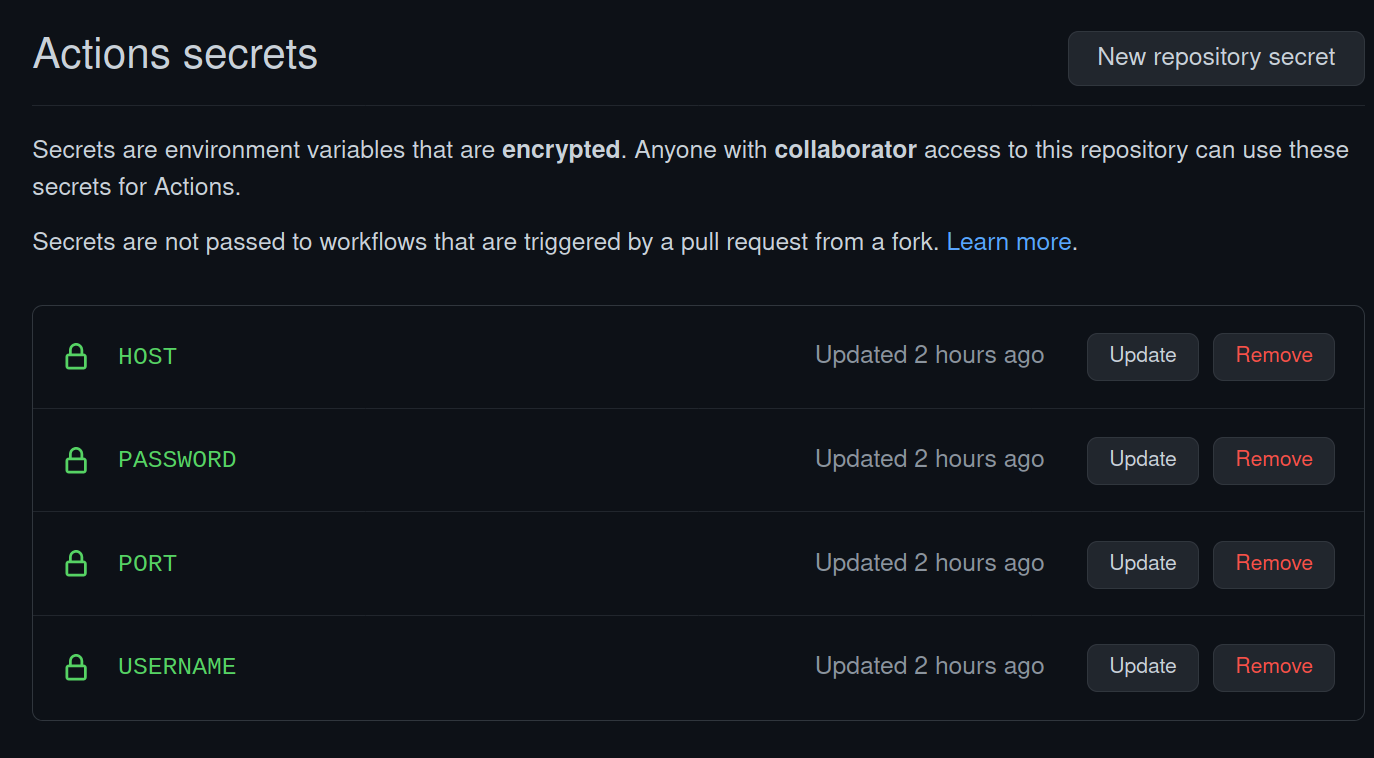1374x758 pixels.
Task: Update the HOST secret
Action: [1143, 356]
